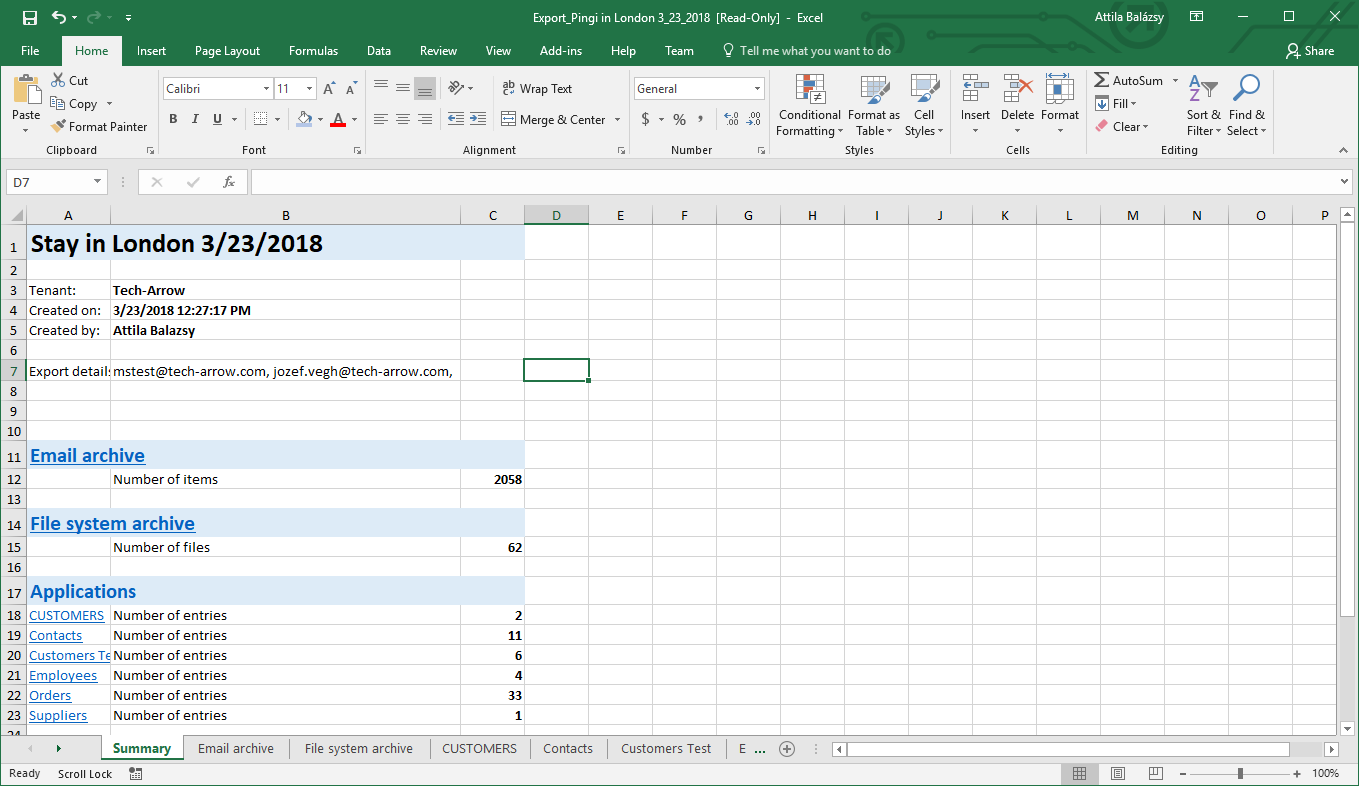
Task: Open the font name dropdown
Action: tap(266, 89)
